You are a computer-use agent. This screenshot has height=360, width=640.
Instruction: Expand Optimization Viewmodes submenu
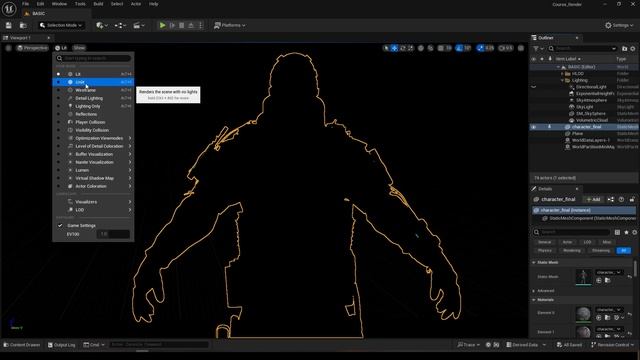pyautogui.click(x=93, y=138)
